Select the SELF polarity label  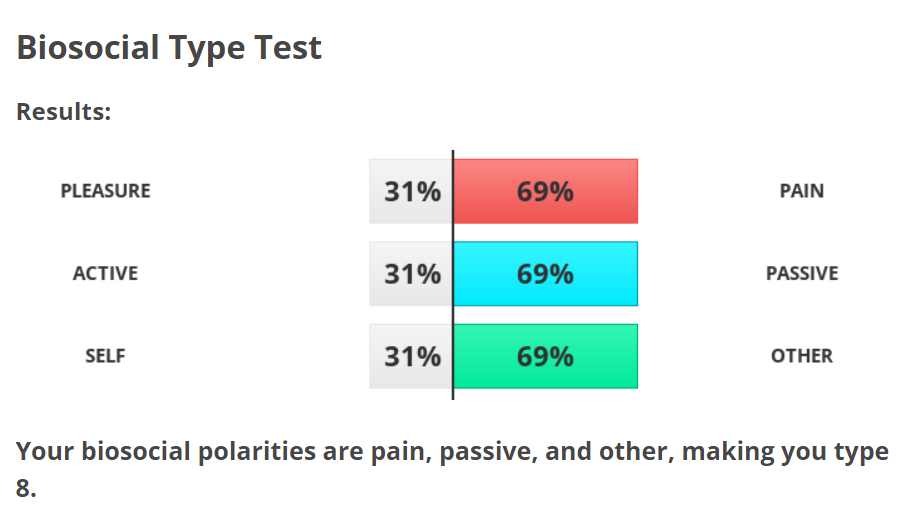[105, 355]
